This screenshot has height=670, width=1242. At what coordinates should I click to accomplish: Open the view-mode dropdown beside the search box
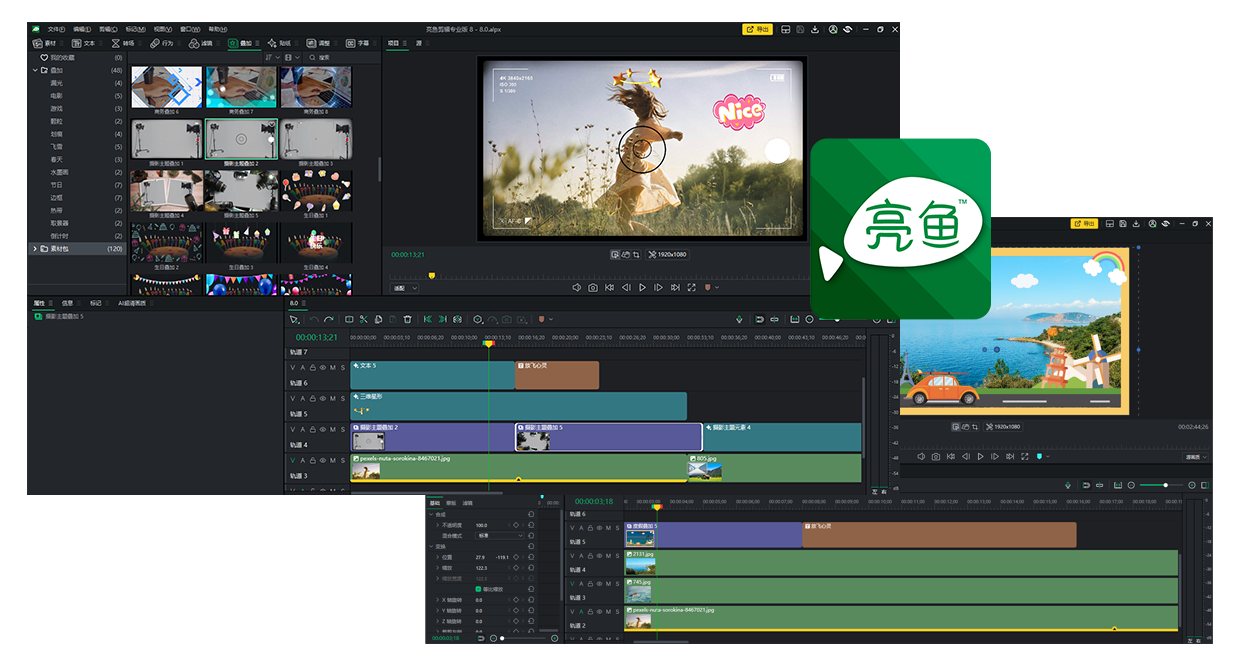click(291, 58)
